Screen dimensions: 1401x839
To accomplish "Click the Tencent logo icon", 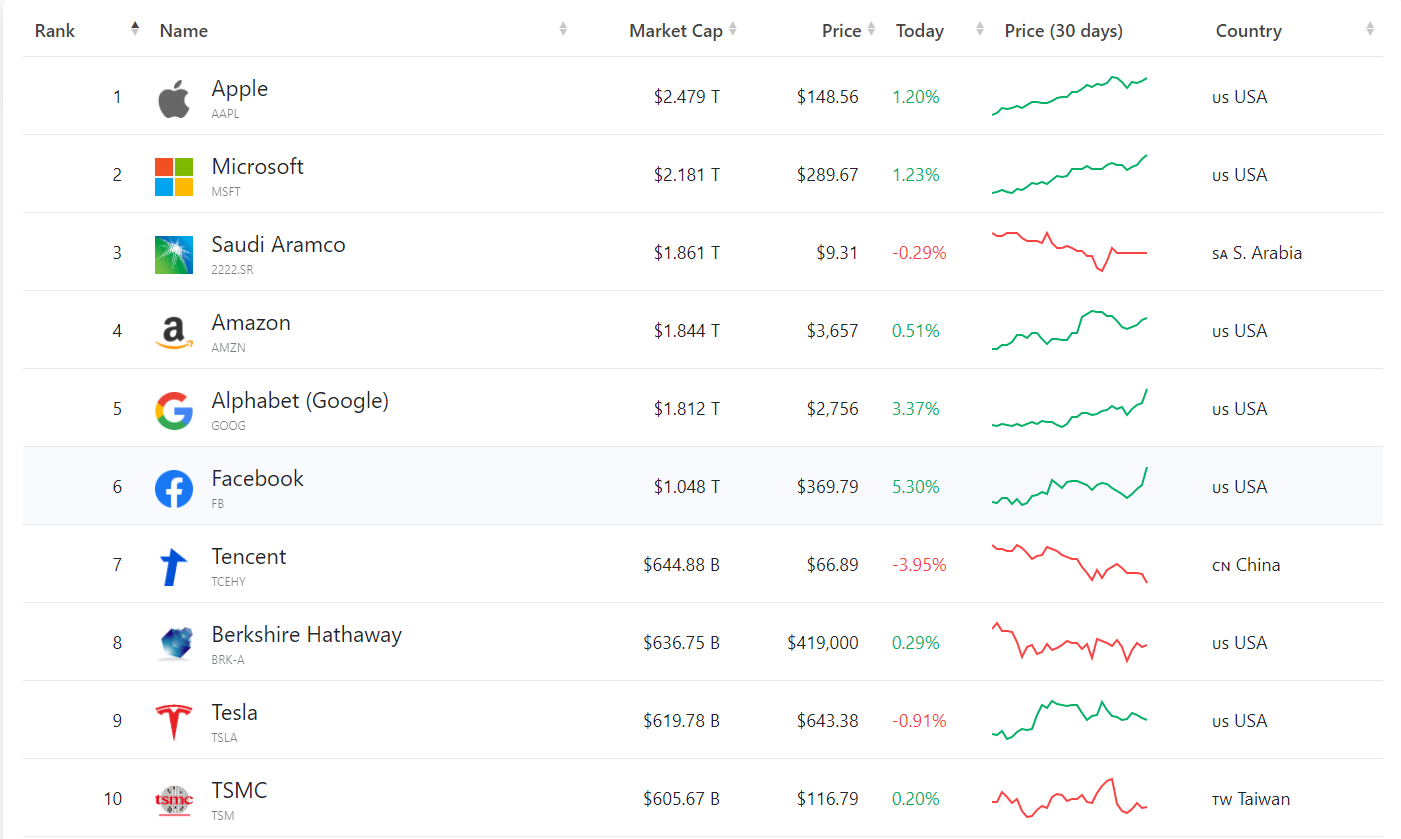I will [x=174, y=567].
